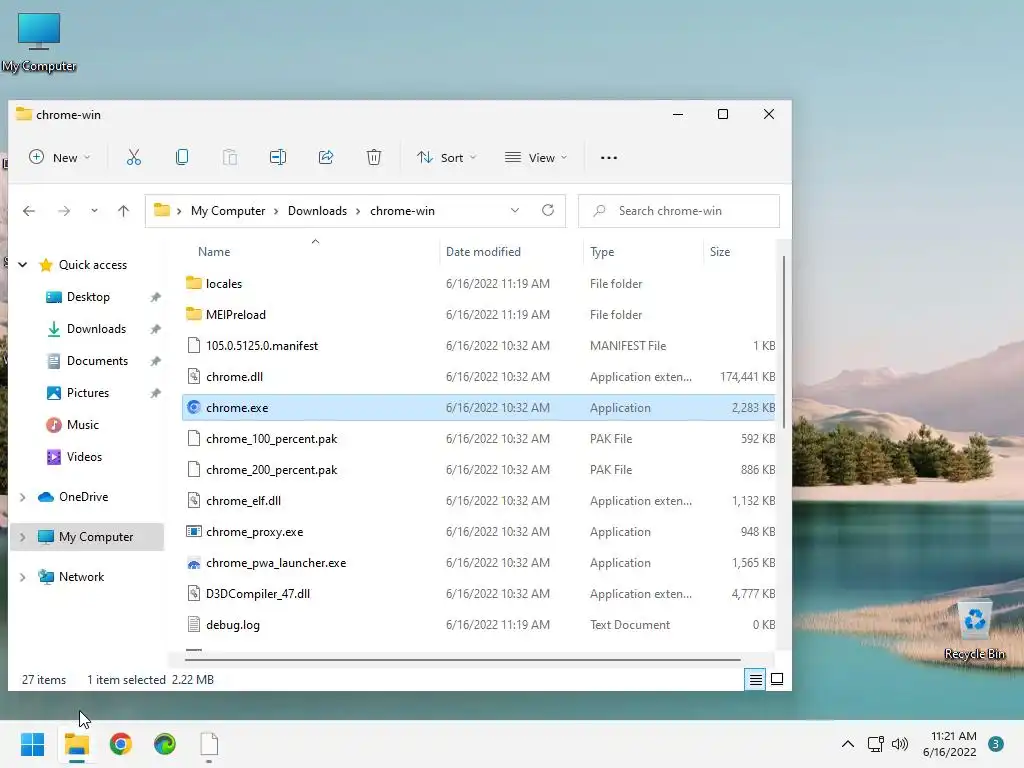Expand the My Computer tree node
The width and height of the screenshot is (1024, 768).
tap(23, 537)
